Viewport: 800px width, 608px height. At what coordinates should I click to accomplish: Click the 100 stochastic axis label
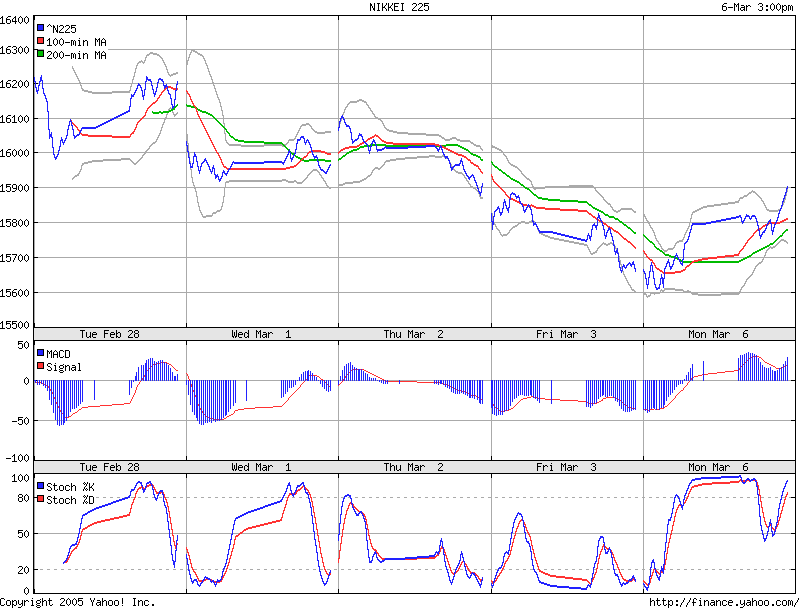click(20, 478)
